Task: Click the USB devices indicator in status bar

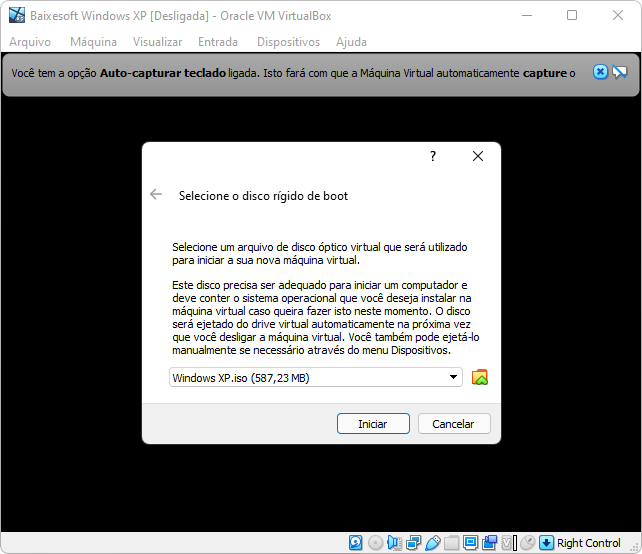Action: [x=432, y=543]
